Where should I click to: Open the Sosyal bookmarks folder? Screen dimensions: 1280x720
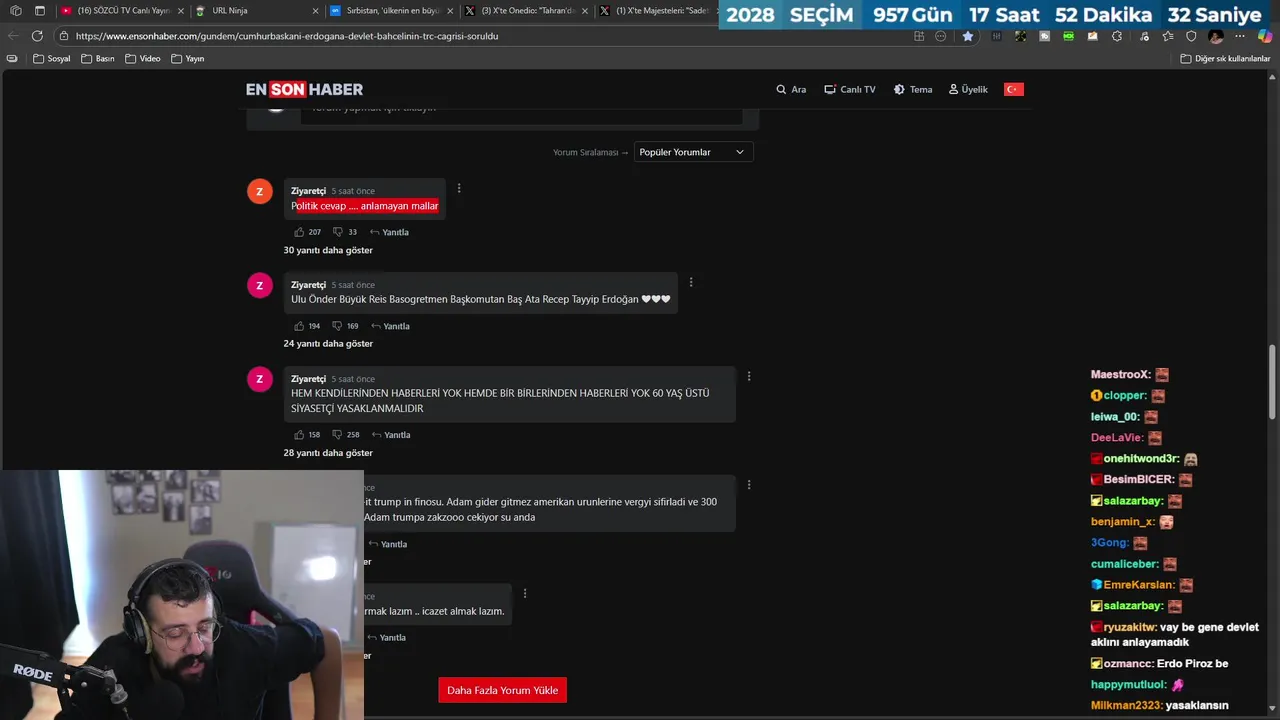52,58
